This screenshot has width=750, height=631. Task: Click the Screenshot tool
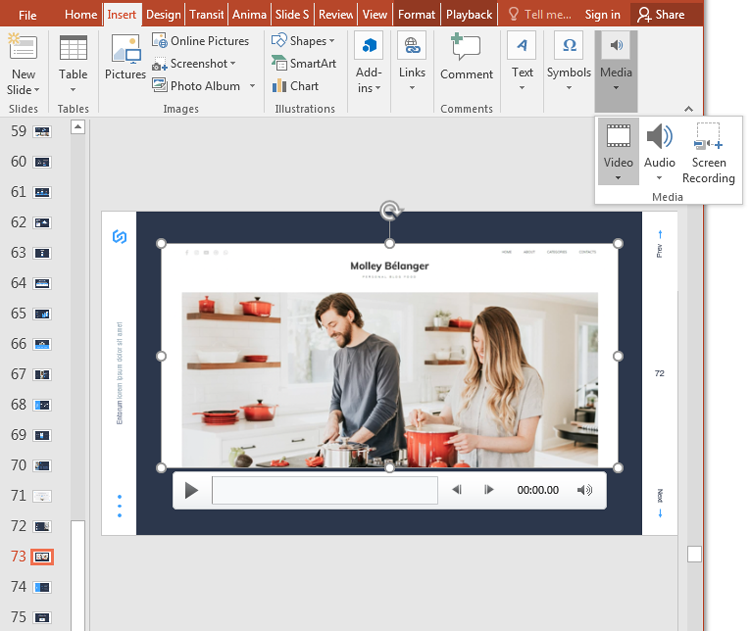point(194,64)
